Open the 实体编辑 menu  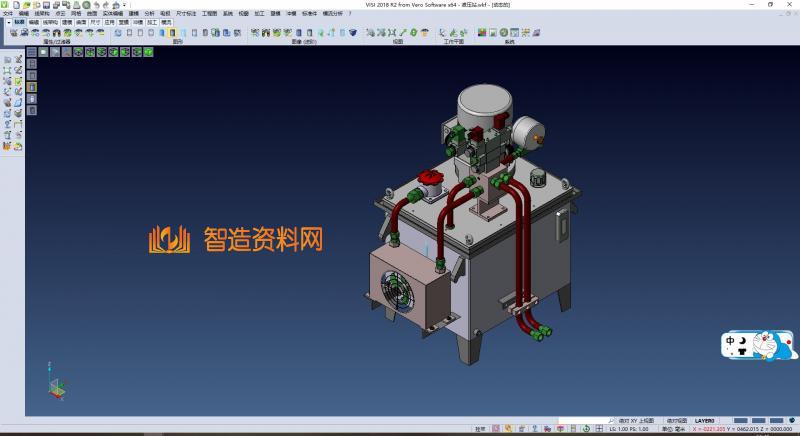coord(113,14)
